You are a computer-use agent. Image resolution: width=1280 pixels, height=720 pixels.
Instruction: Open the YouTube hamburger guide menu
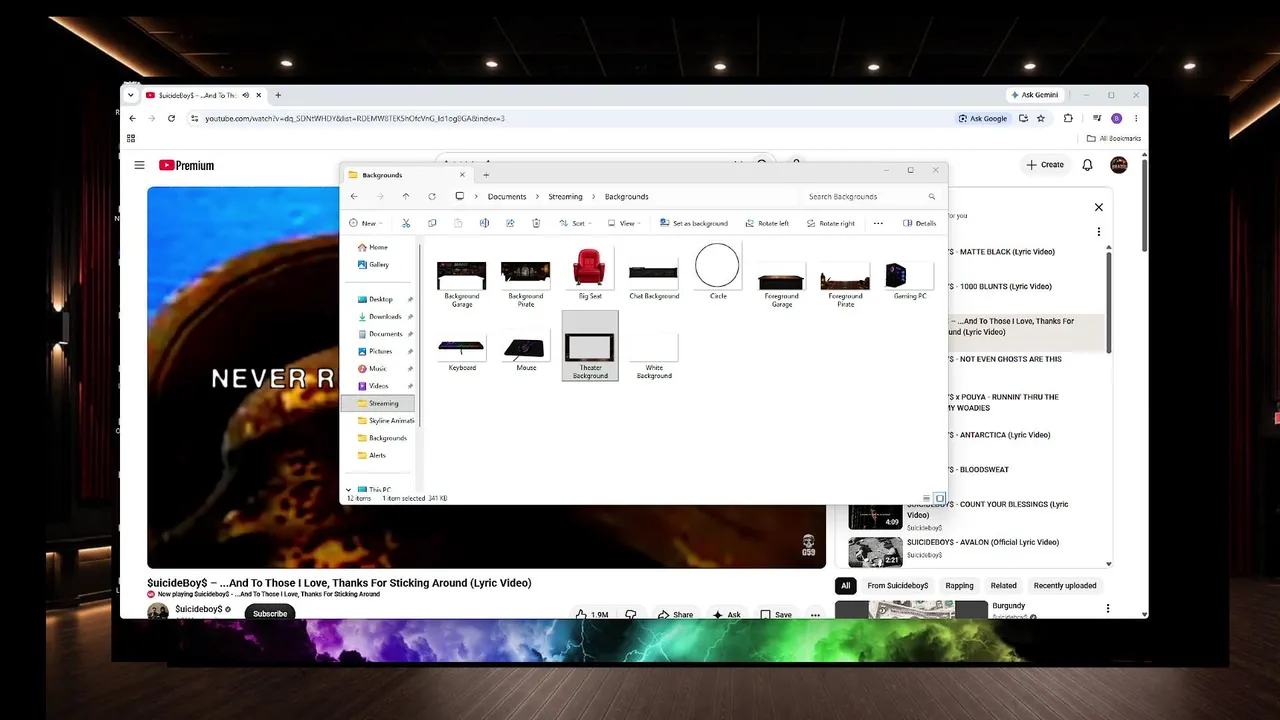coord(139,165)
